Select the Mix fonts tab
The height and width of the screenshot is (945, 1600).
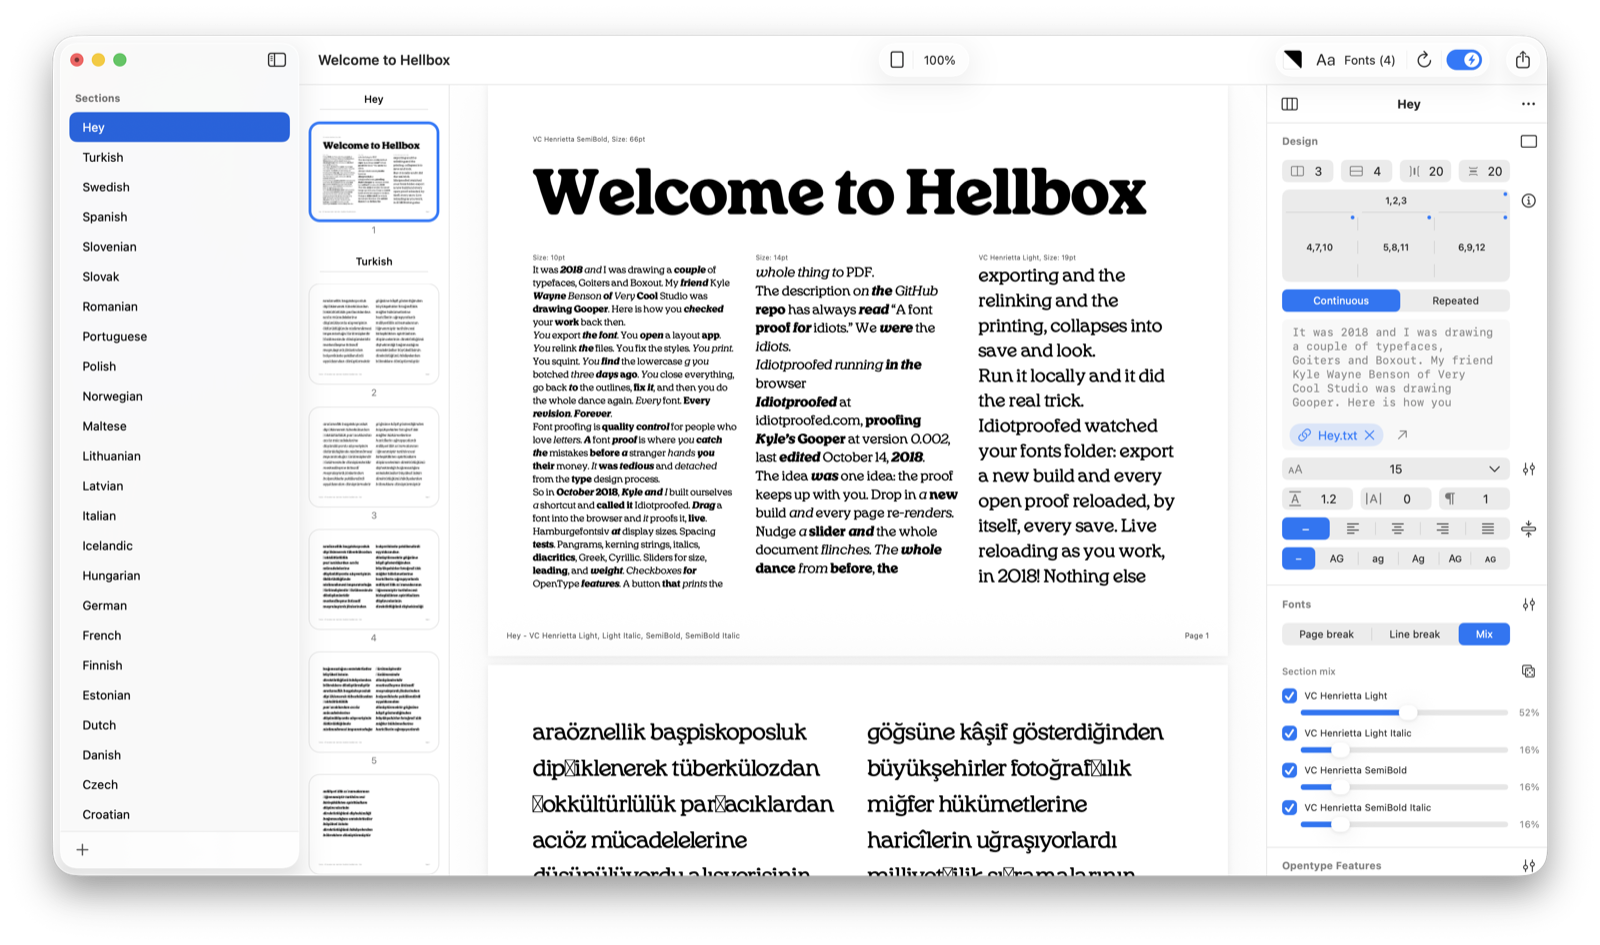tap(1484, 634)
